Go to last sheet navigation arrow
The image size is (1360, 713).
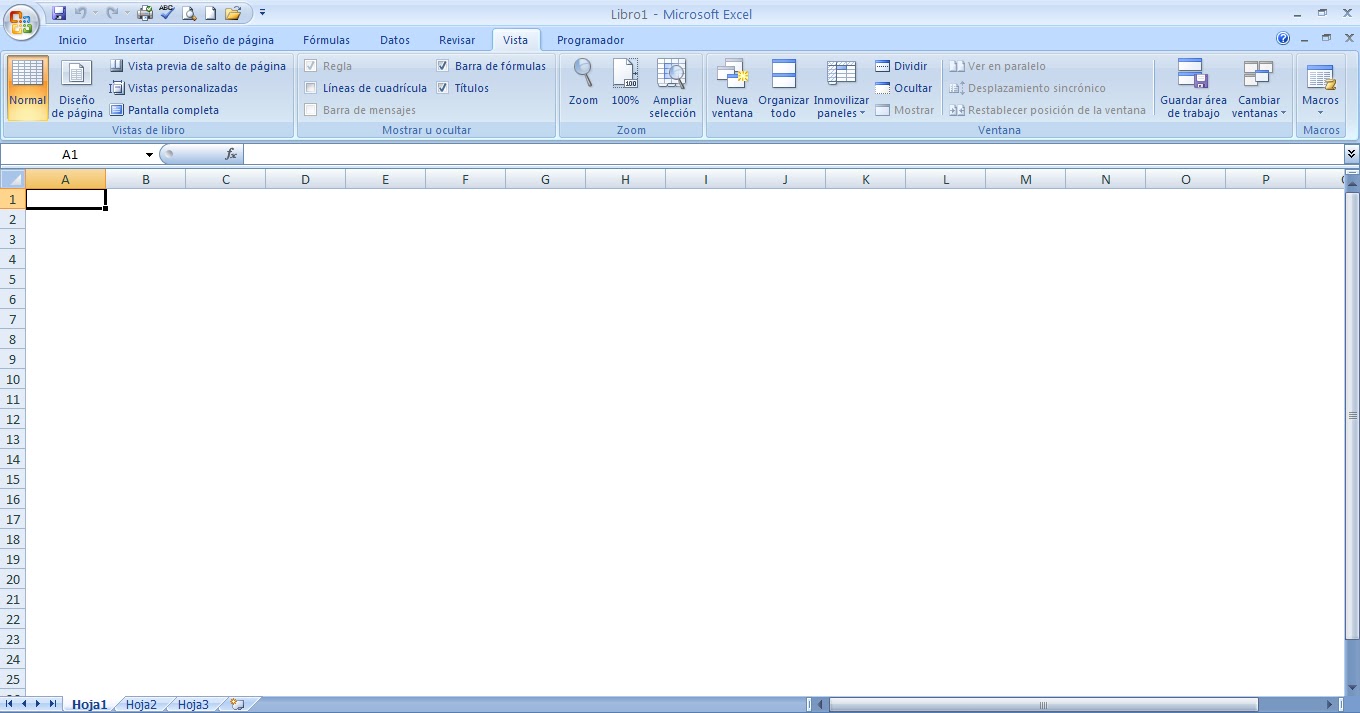52,704
